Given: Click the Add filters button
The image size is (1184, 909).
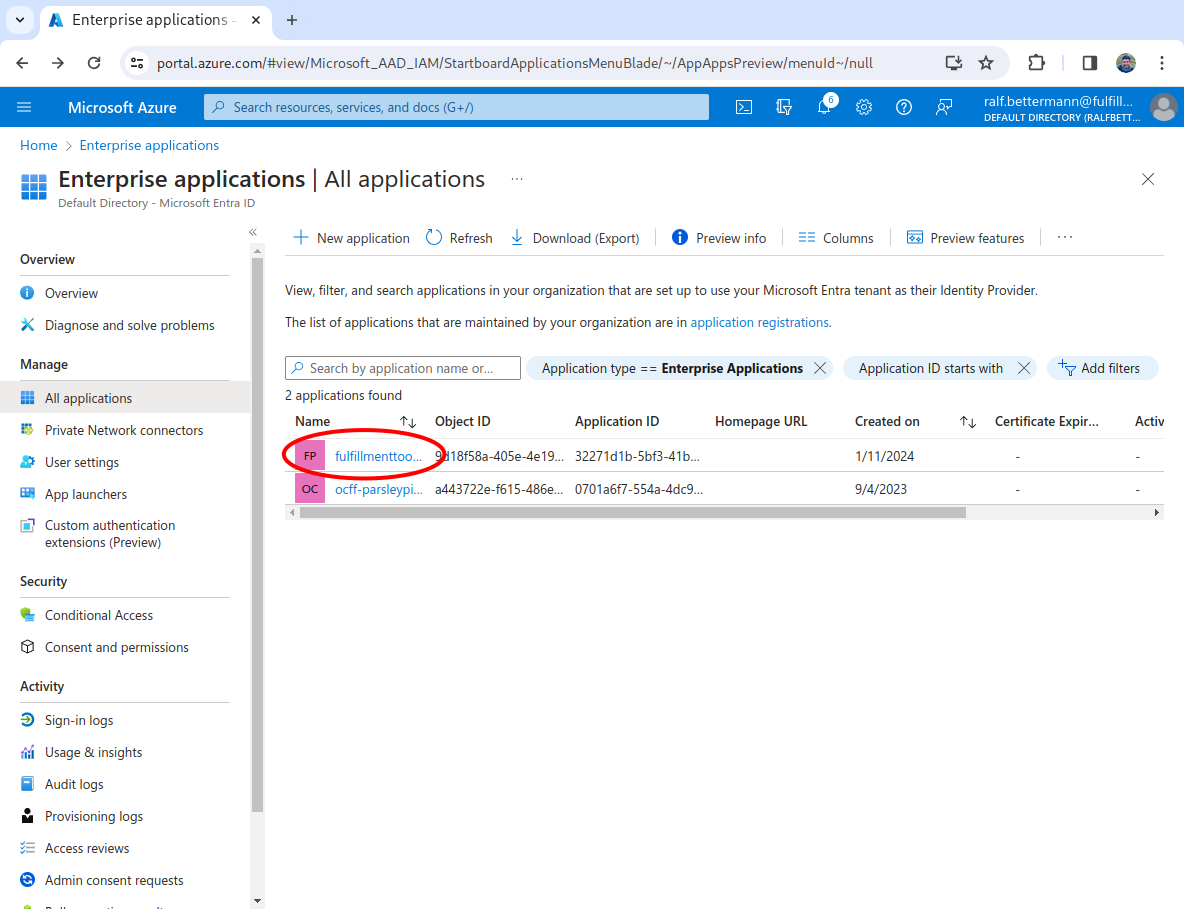Looking at the screenshot, I should tap(1101, 368).
